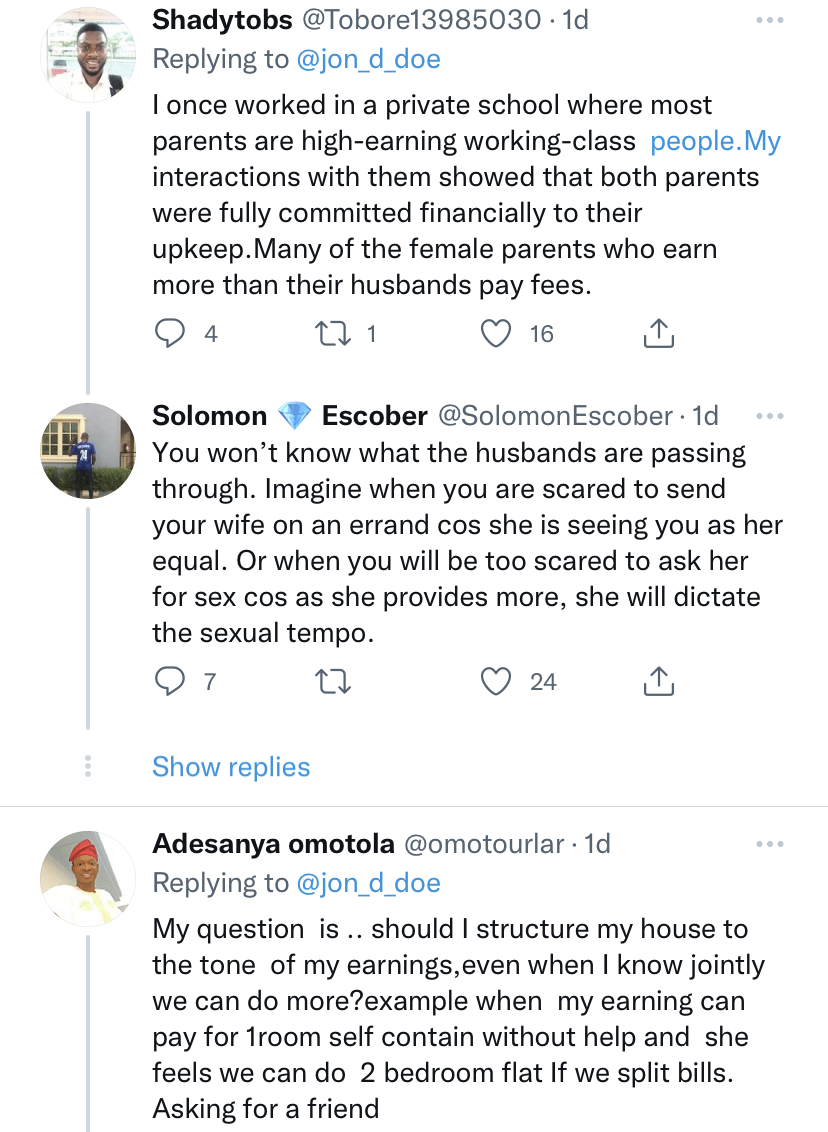The height and width of the screenshot is (1132, 828).
Task: Open Adesanya omotola's profile via display name
Action: (x=273, y=845)
